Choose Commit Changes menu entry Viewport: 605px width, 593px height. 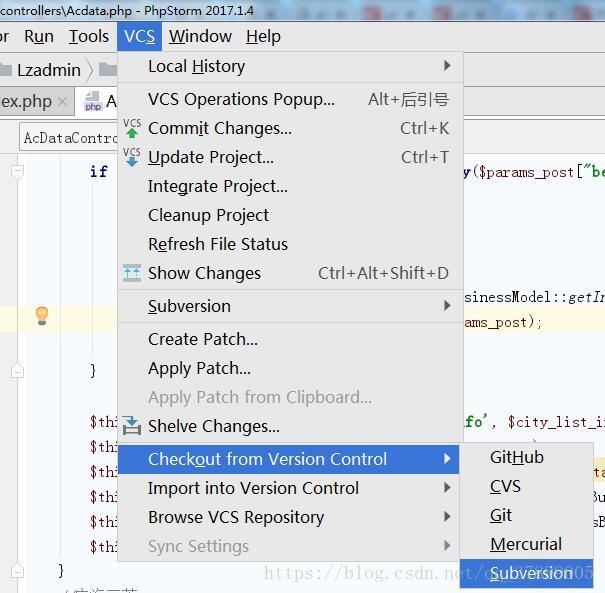coord(290,128)
